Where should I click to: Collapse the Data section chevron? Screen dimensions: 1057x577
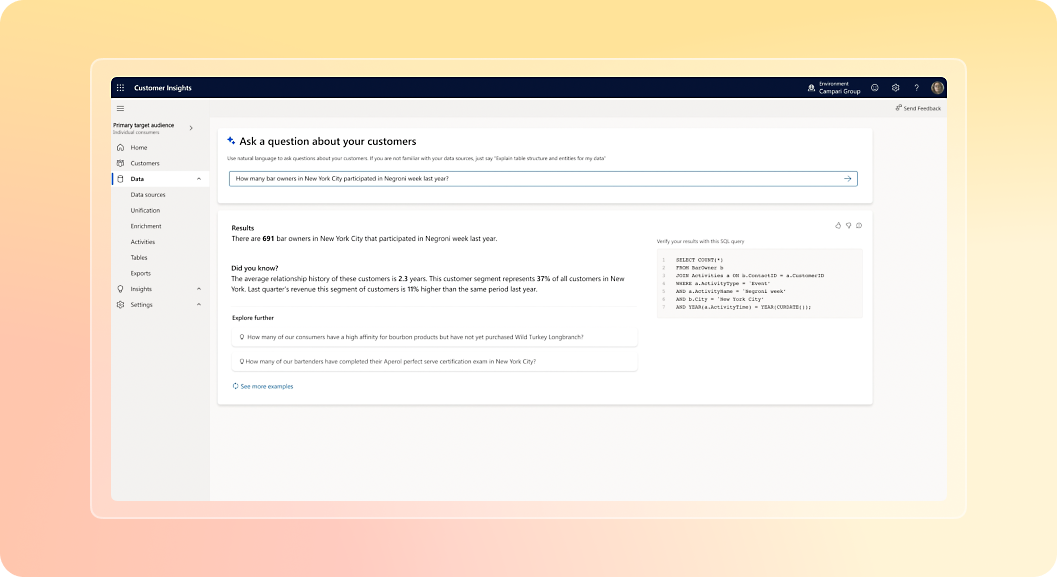[198, 179]
